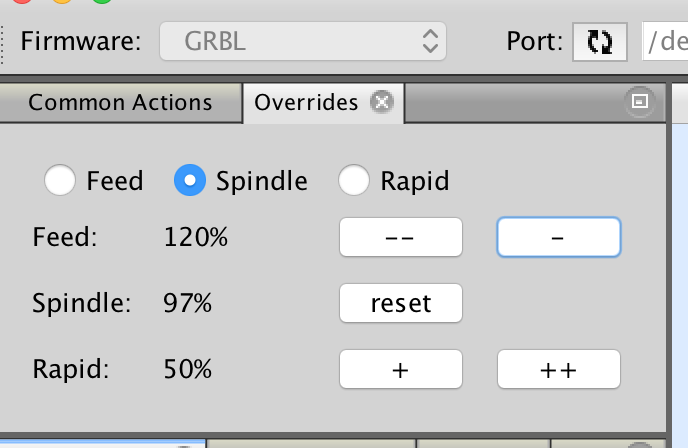Grab the toolbar's dotted drag handle
This screenshot has width=688, height=448.
pos(2,44)
